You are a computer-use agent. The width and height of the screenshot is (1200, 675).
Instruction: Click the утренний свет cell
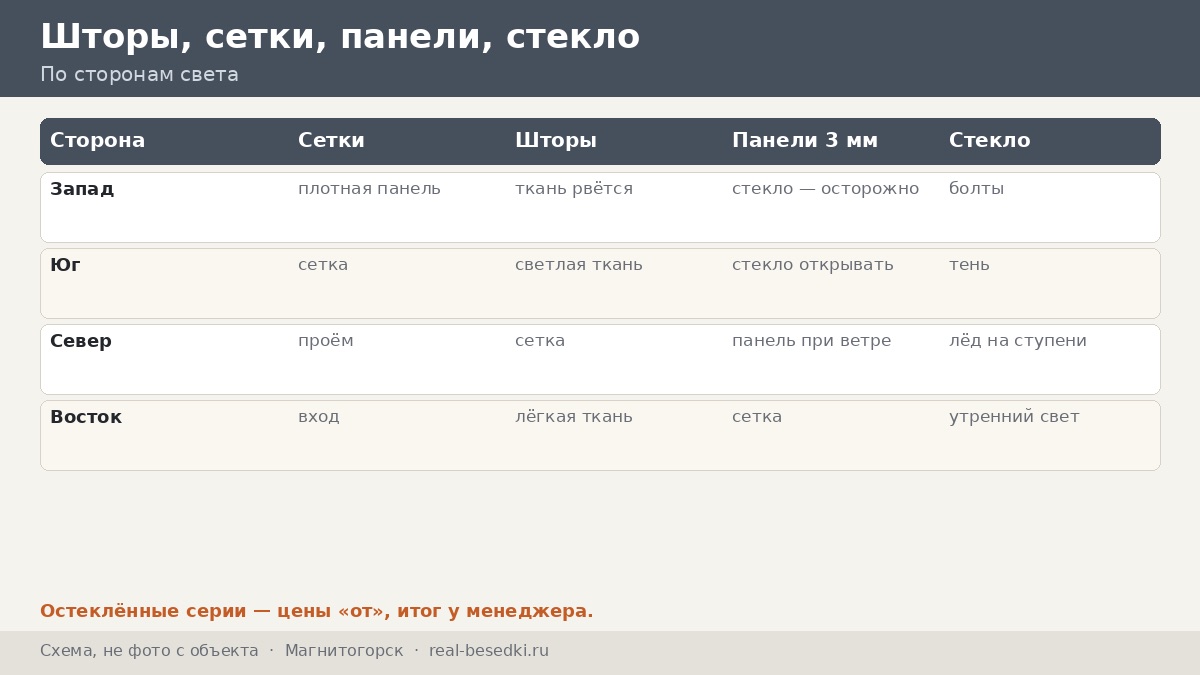pos(1014,417)
